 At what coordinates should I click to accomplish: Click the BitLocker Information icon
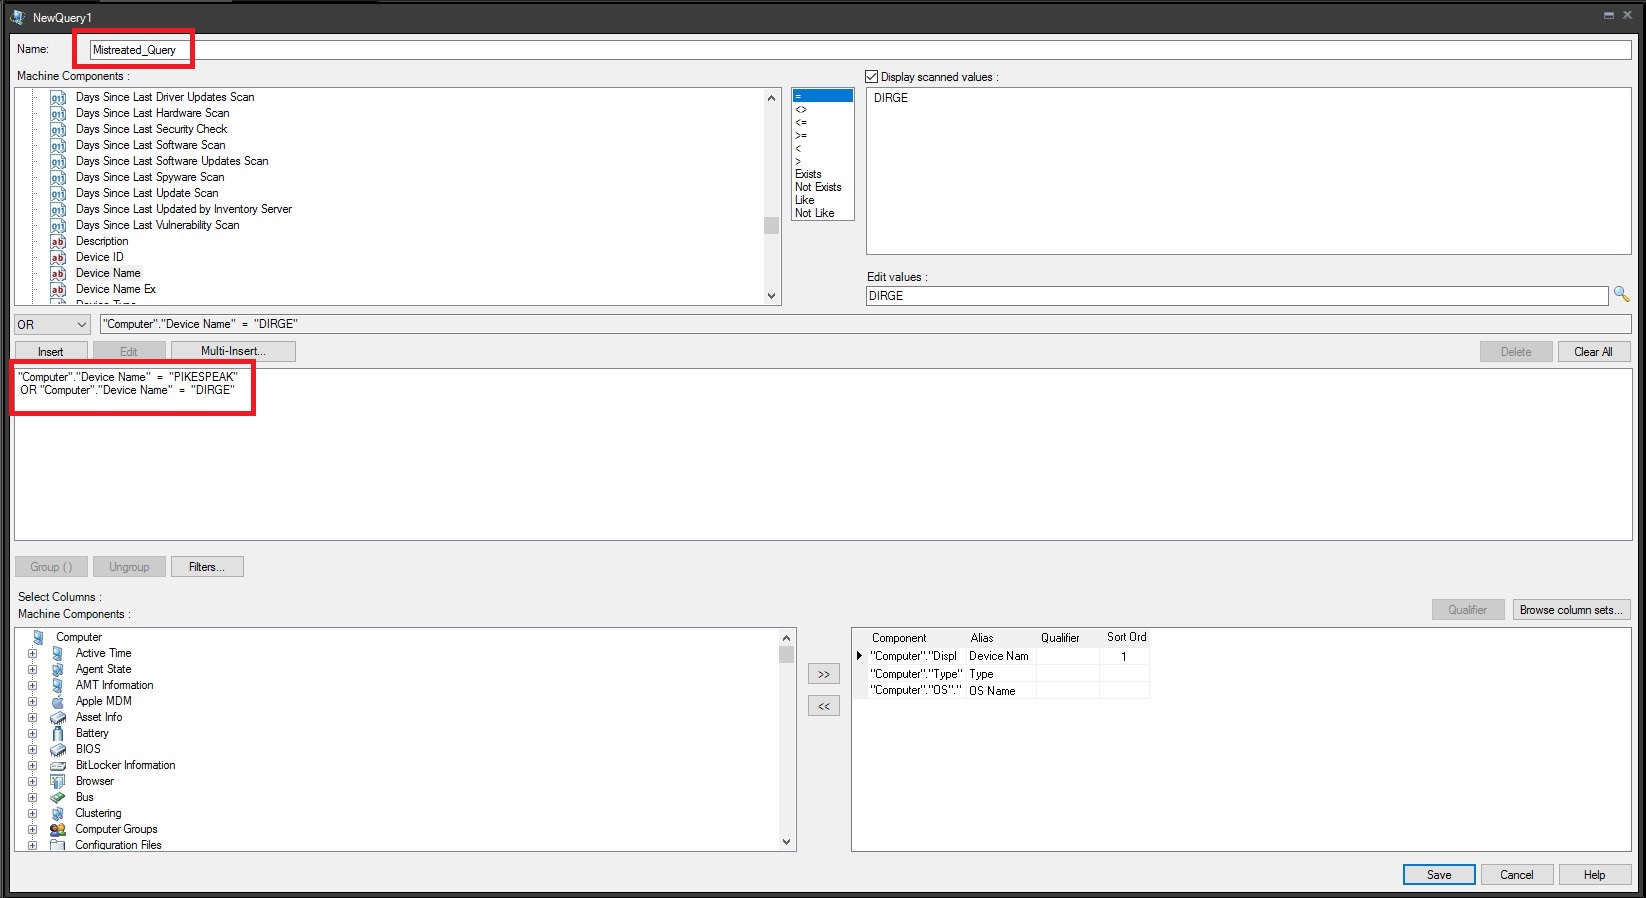tap(58, 765)
